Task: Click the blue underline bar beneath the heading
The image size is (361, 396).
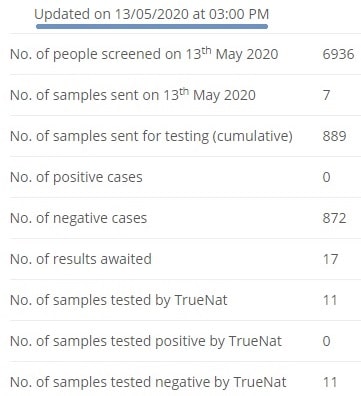Action: [x=152, y=26]
